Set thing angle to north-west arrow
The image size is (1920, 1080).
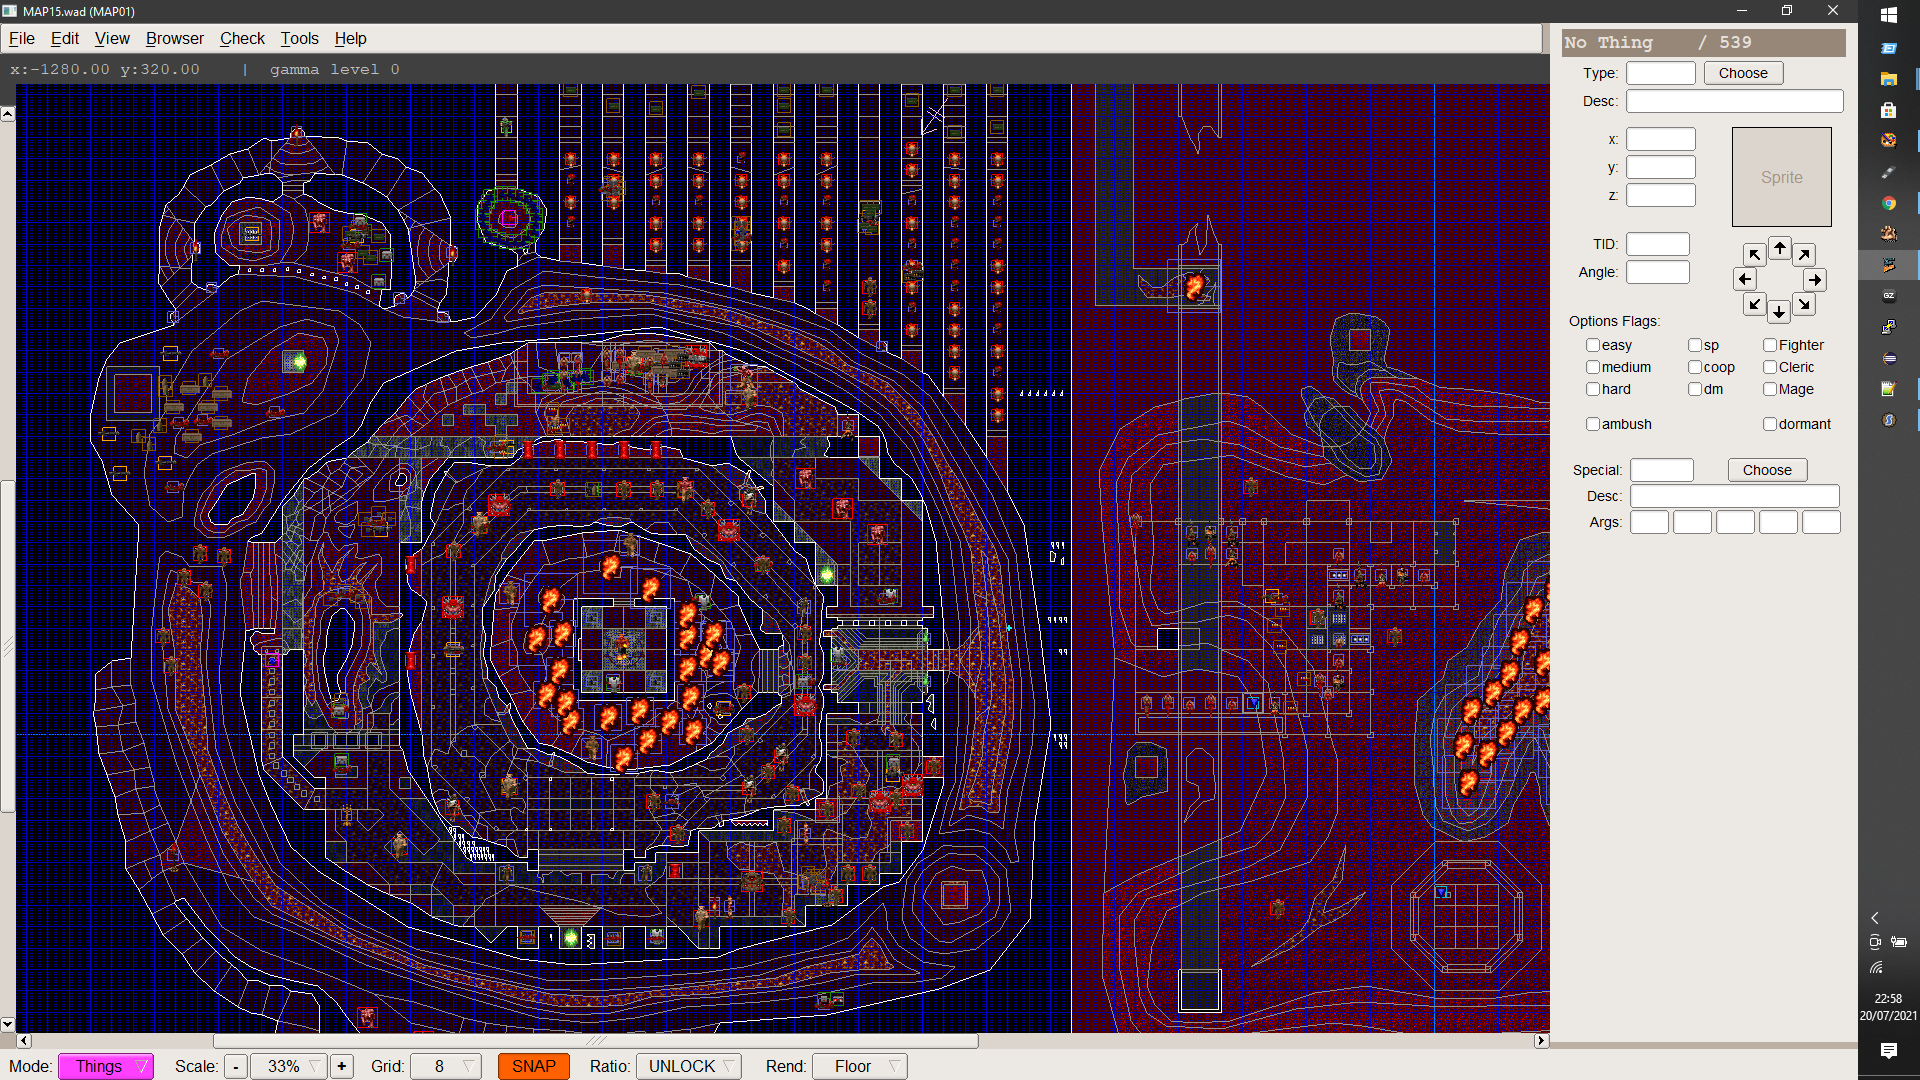1754,255
